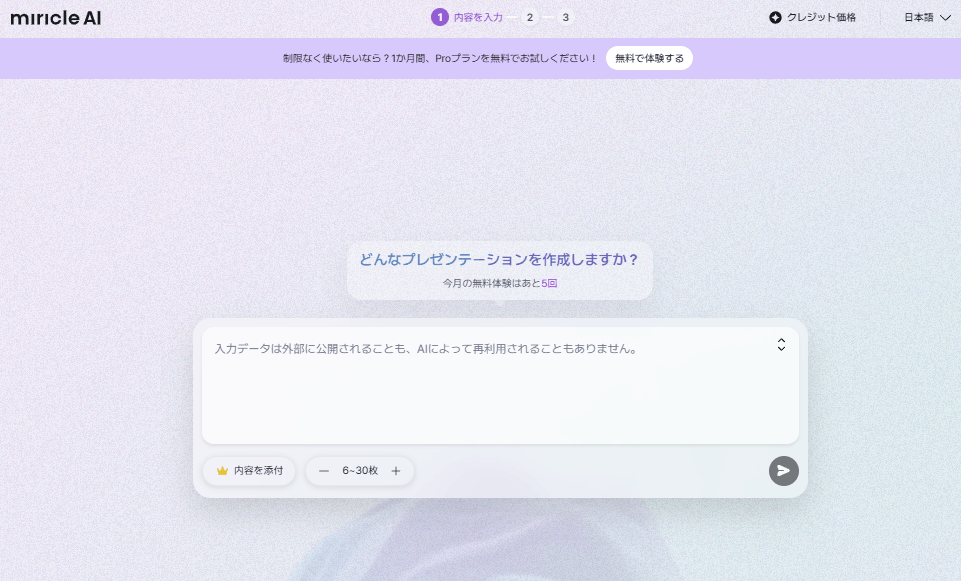Click the Pro plan promotion banner text
Screen dimensions: 961x581
(439, 58)
